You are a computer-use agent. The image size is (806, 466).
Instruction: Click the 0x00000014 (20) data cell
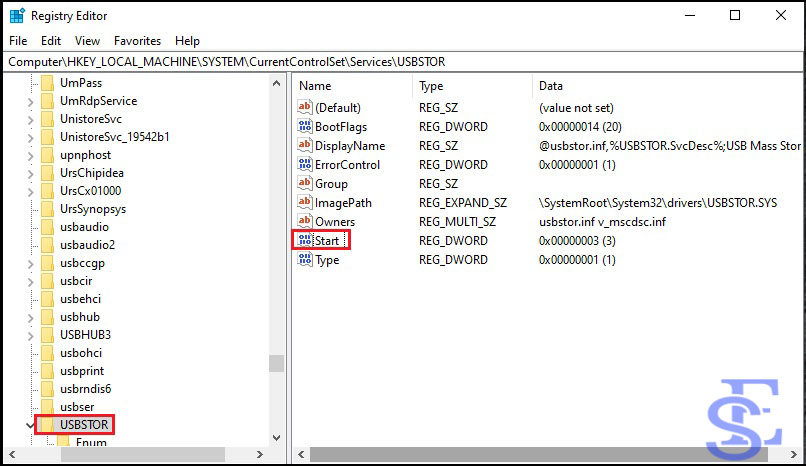point(580,126)
